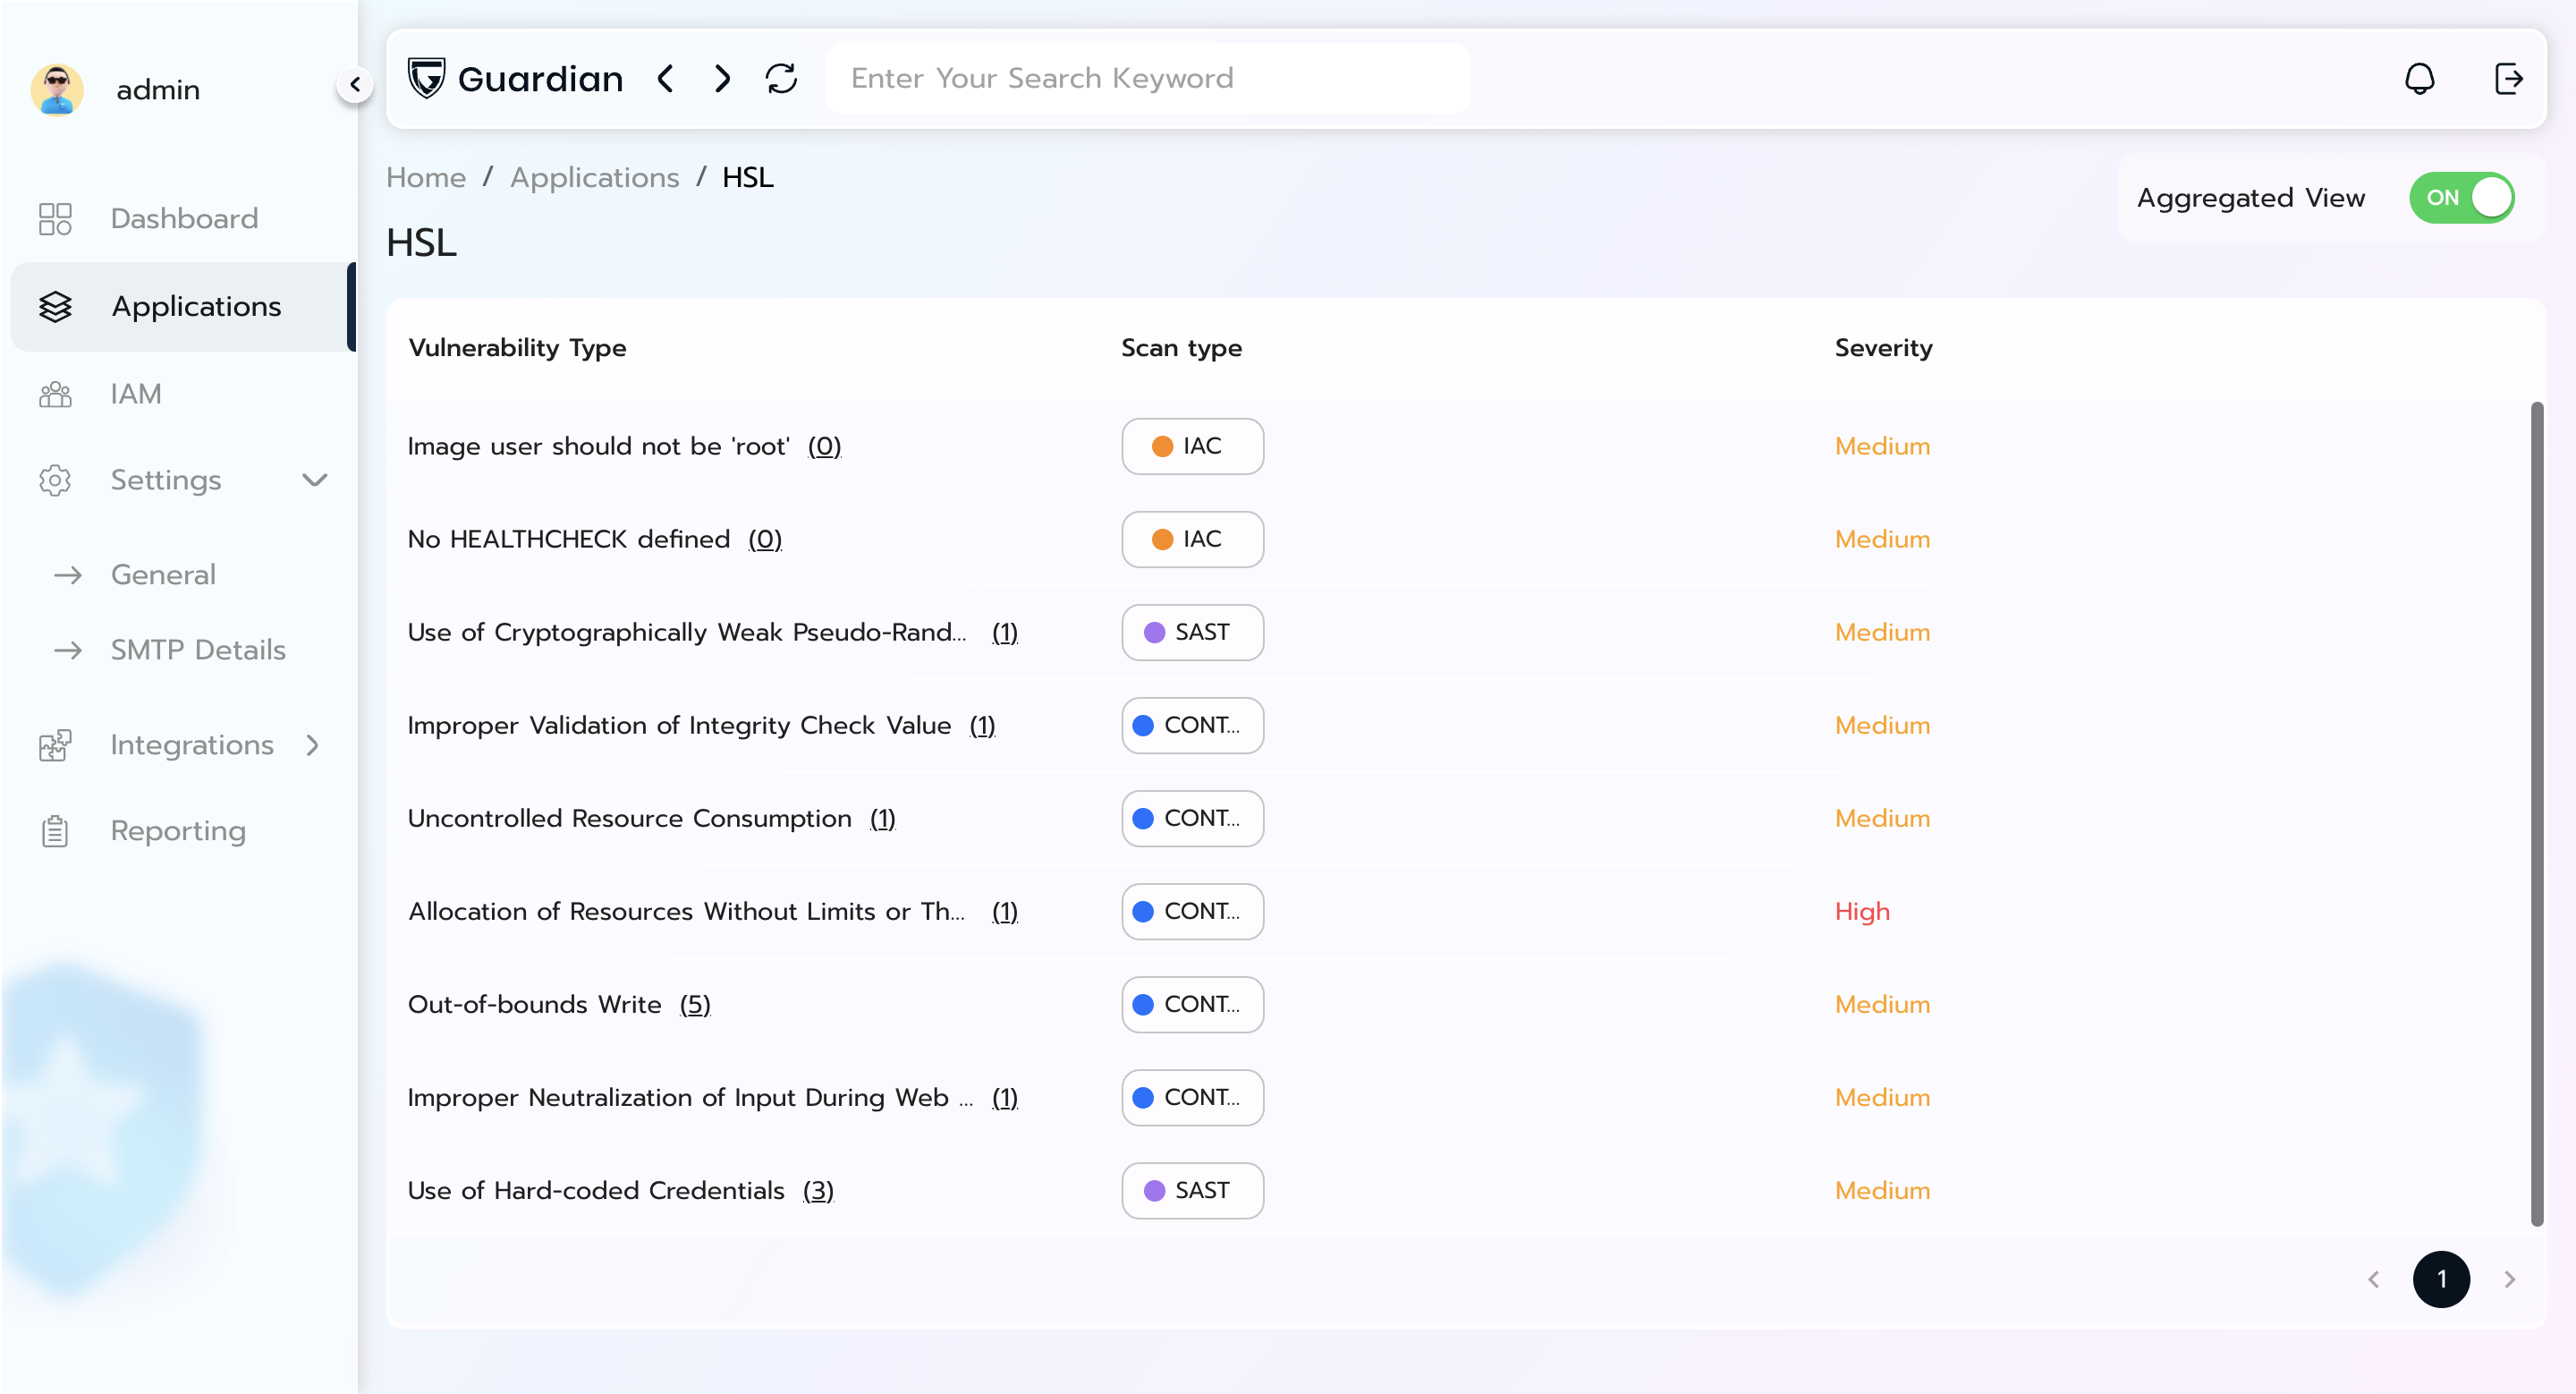Click the Vulnerability Type column header

point(517,348)
